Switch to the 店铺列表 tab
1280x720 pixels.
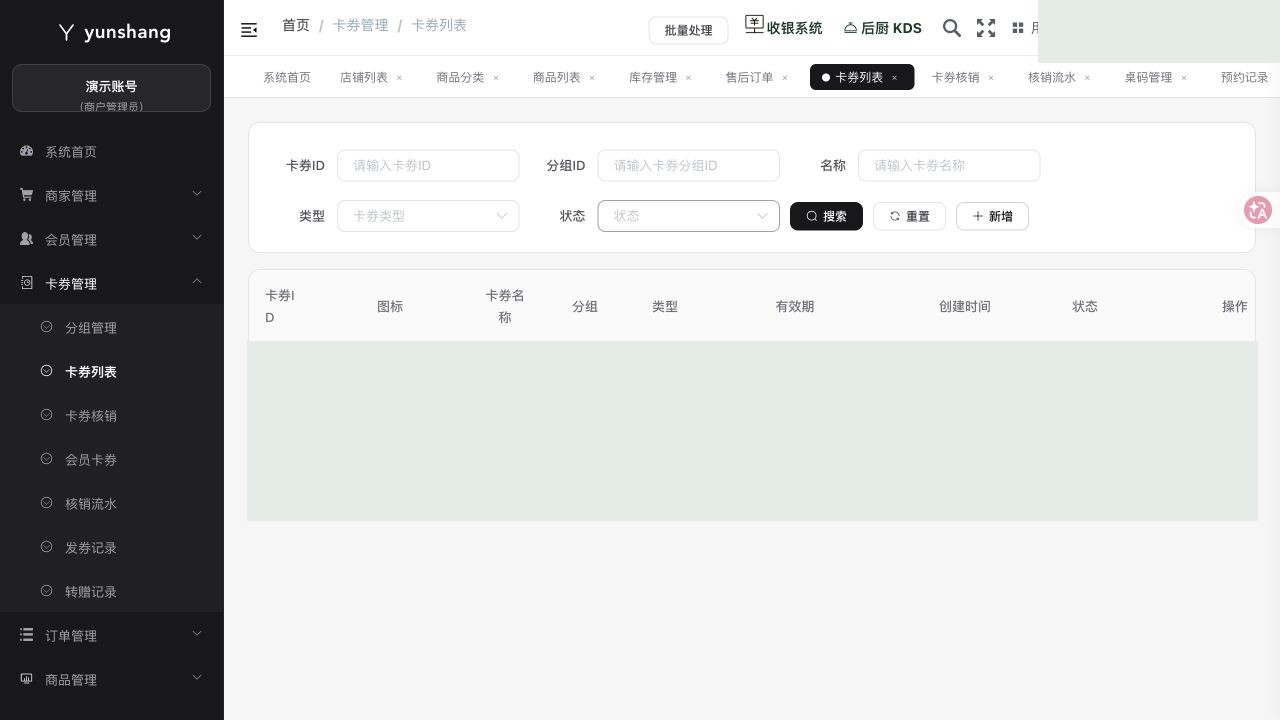364,77
